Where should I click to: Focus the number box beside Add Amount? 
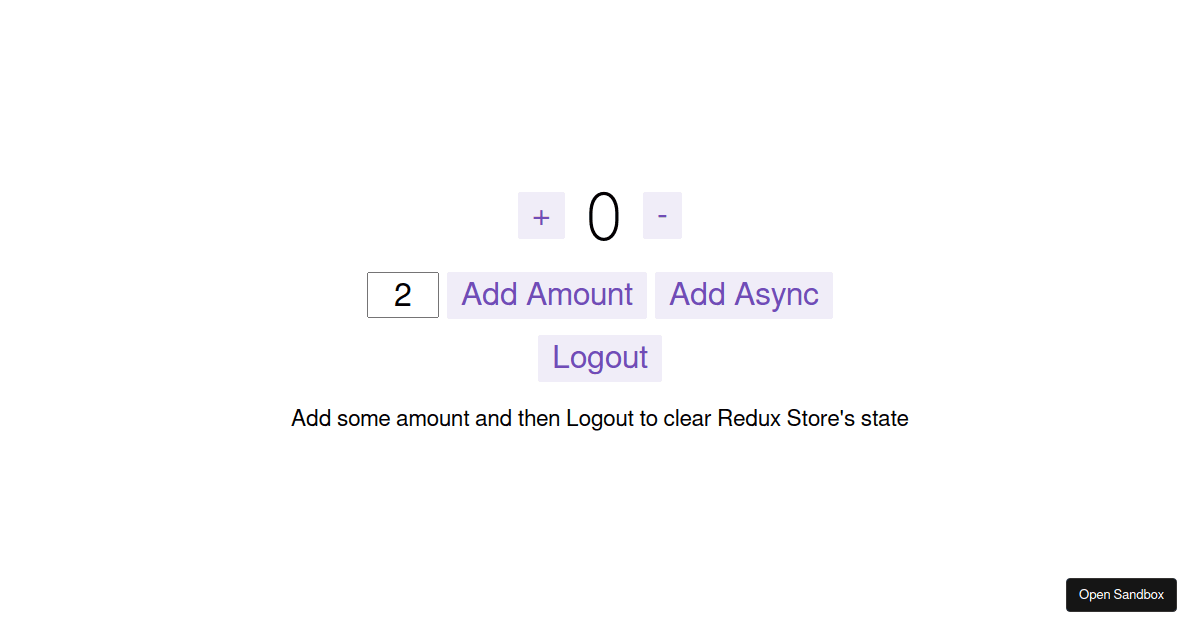tap(403, 295)
